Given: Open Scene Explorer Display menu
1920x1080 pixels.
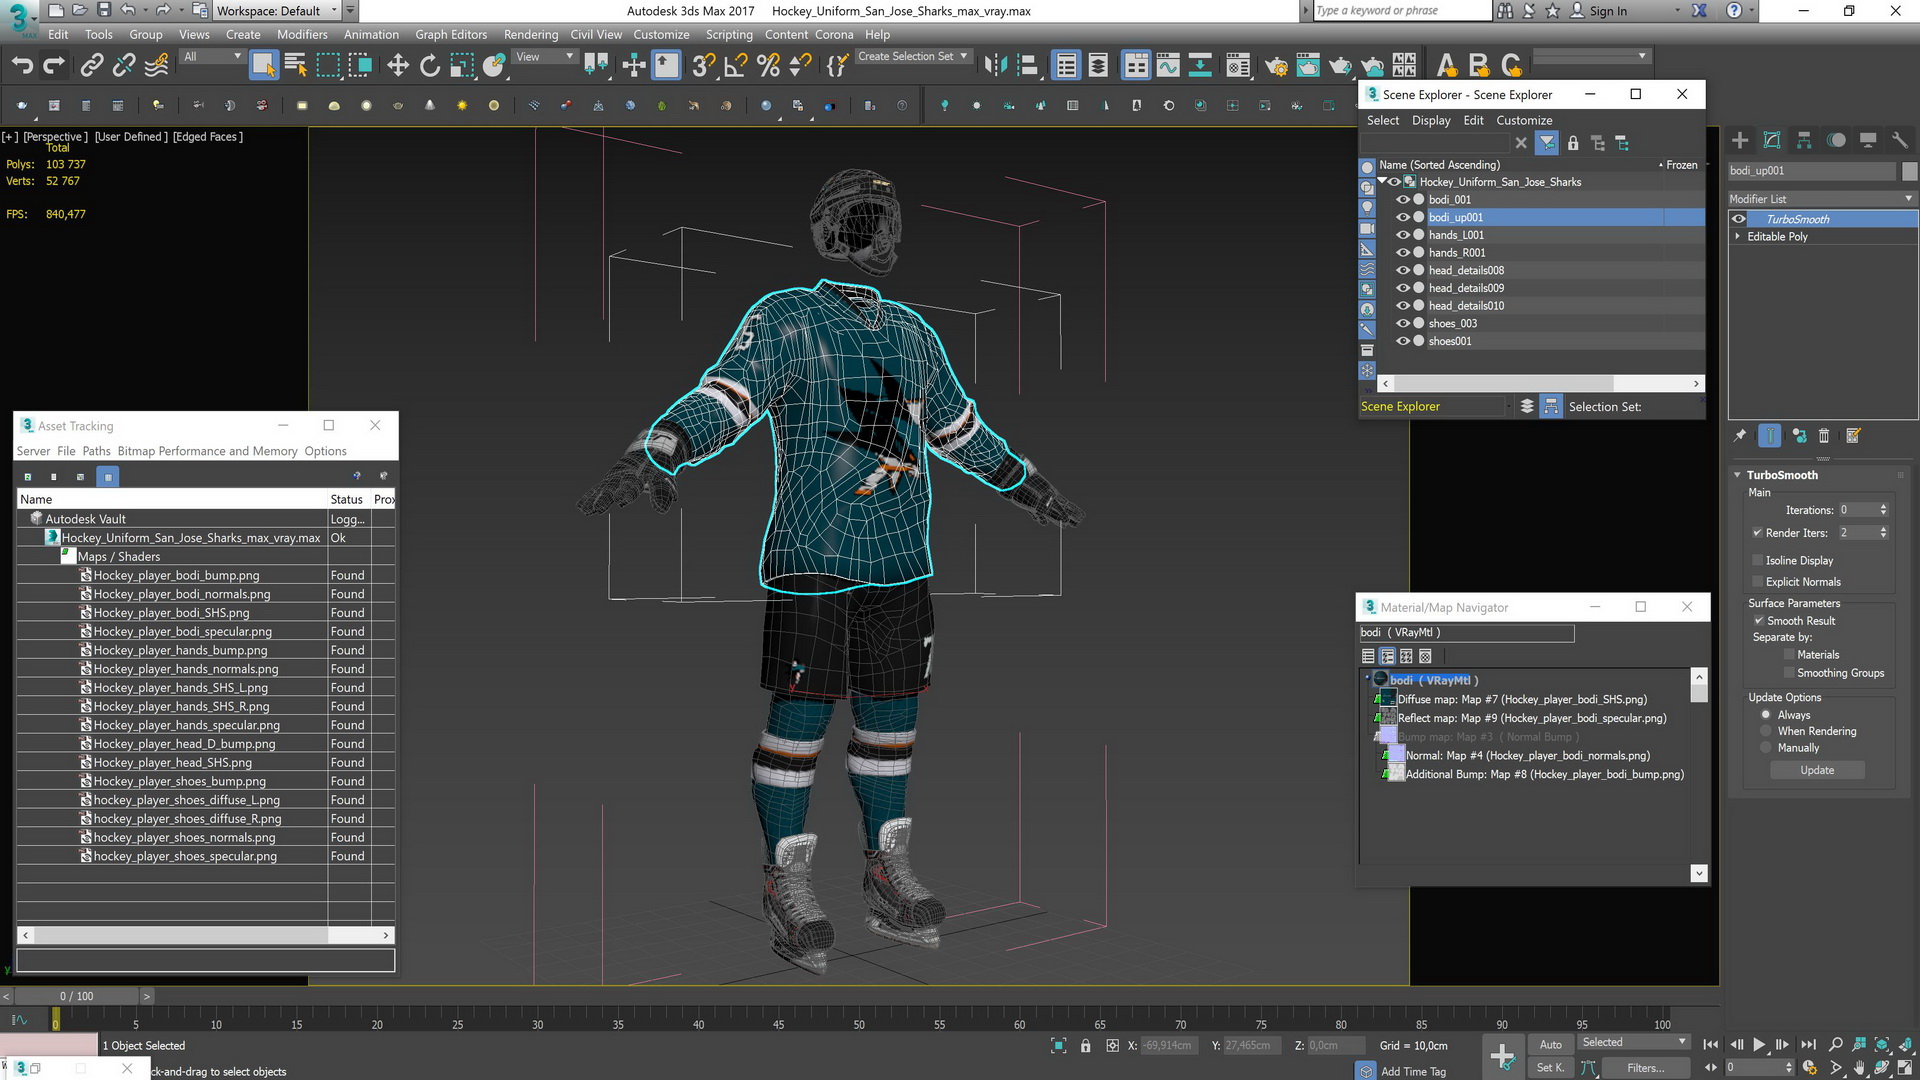Looking at the screenshot, I should [x=1431, y=120].
